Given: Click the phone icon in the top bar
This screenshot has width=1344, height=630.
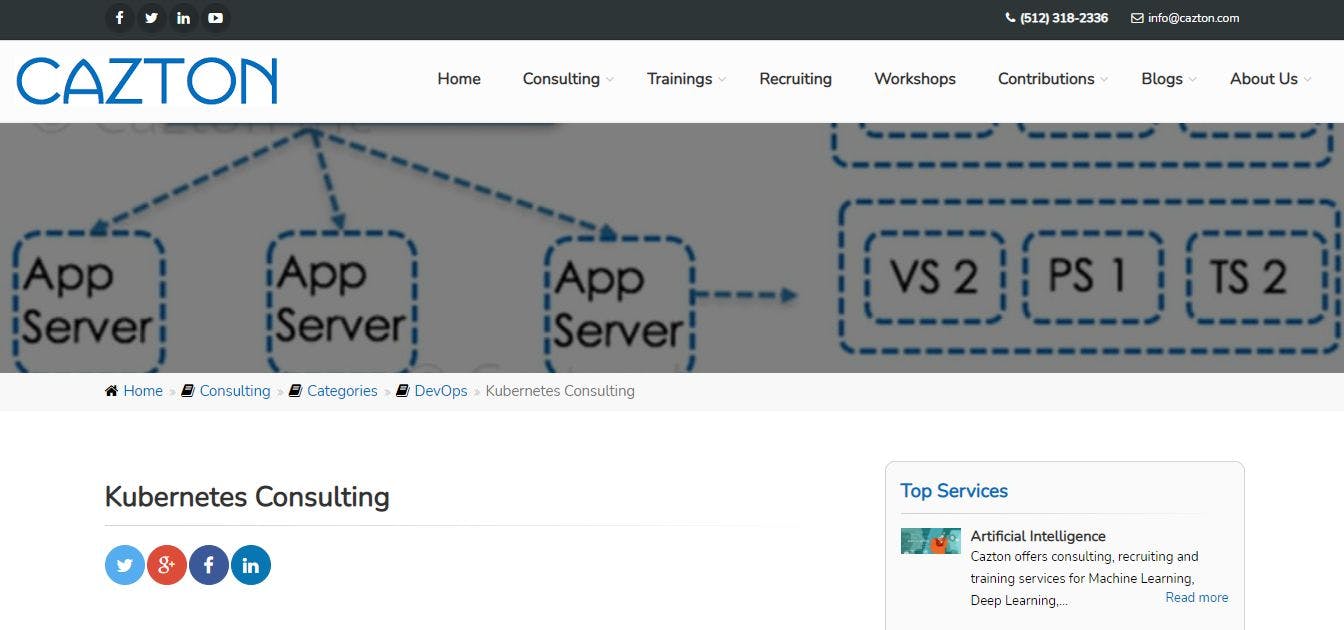Looking at the screenshot, I should coord(1010,18).
